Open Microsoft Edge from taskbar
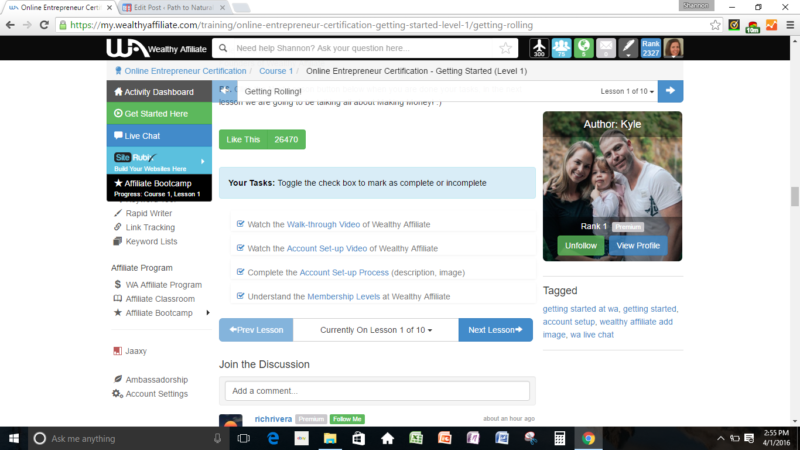 point(273,439)
